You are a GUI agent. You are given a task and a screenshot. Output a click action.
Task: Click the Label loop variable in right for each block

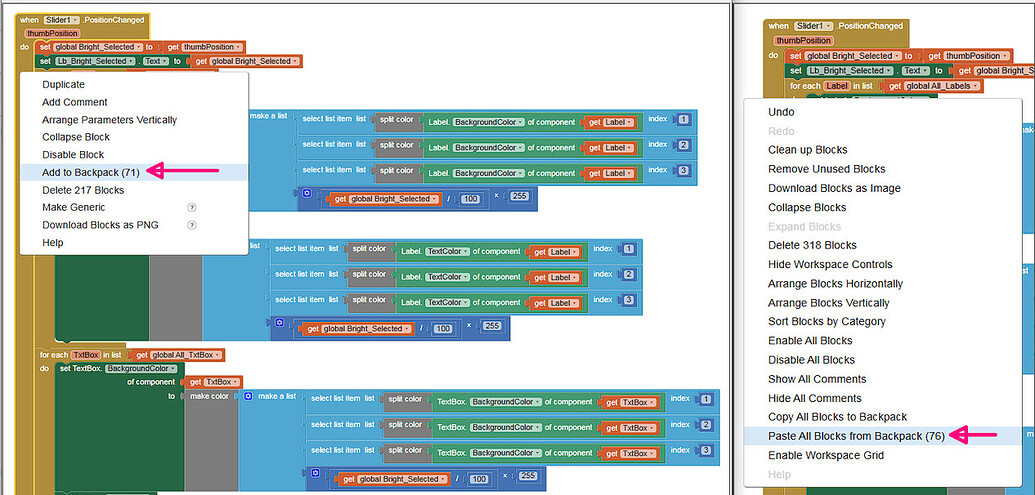tap(837, 86)
